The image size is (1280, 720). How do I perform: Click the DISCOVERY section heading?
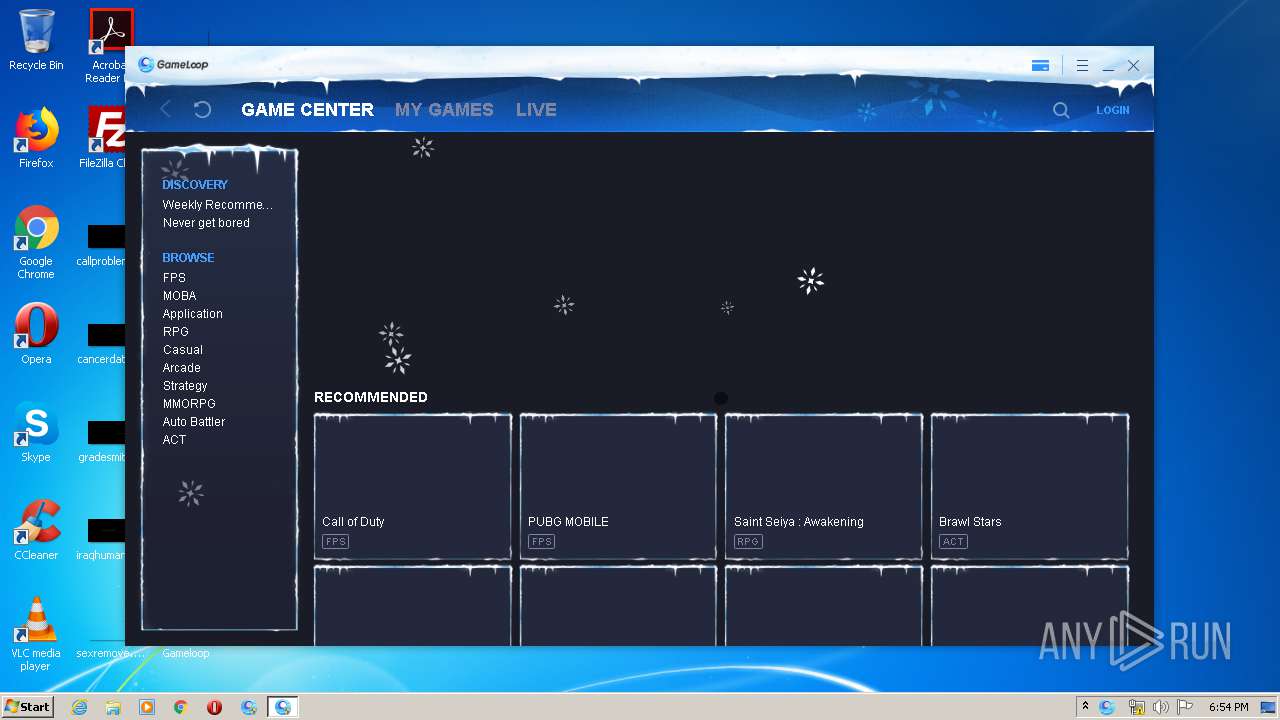point(195,185)
